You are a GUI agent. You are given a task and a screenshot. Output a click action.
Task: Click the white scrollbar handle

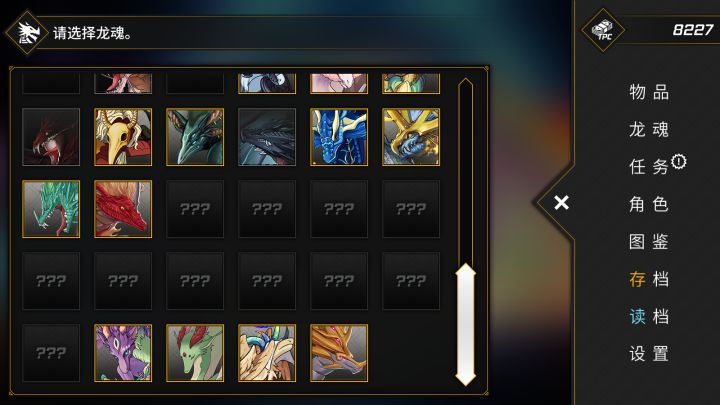click(x=466, y=324)
